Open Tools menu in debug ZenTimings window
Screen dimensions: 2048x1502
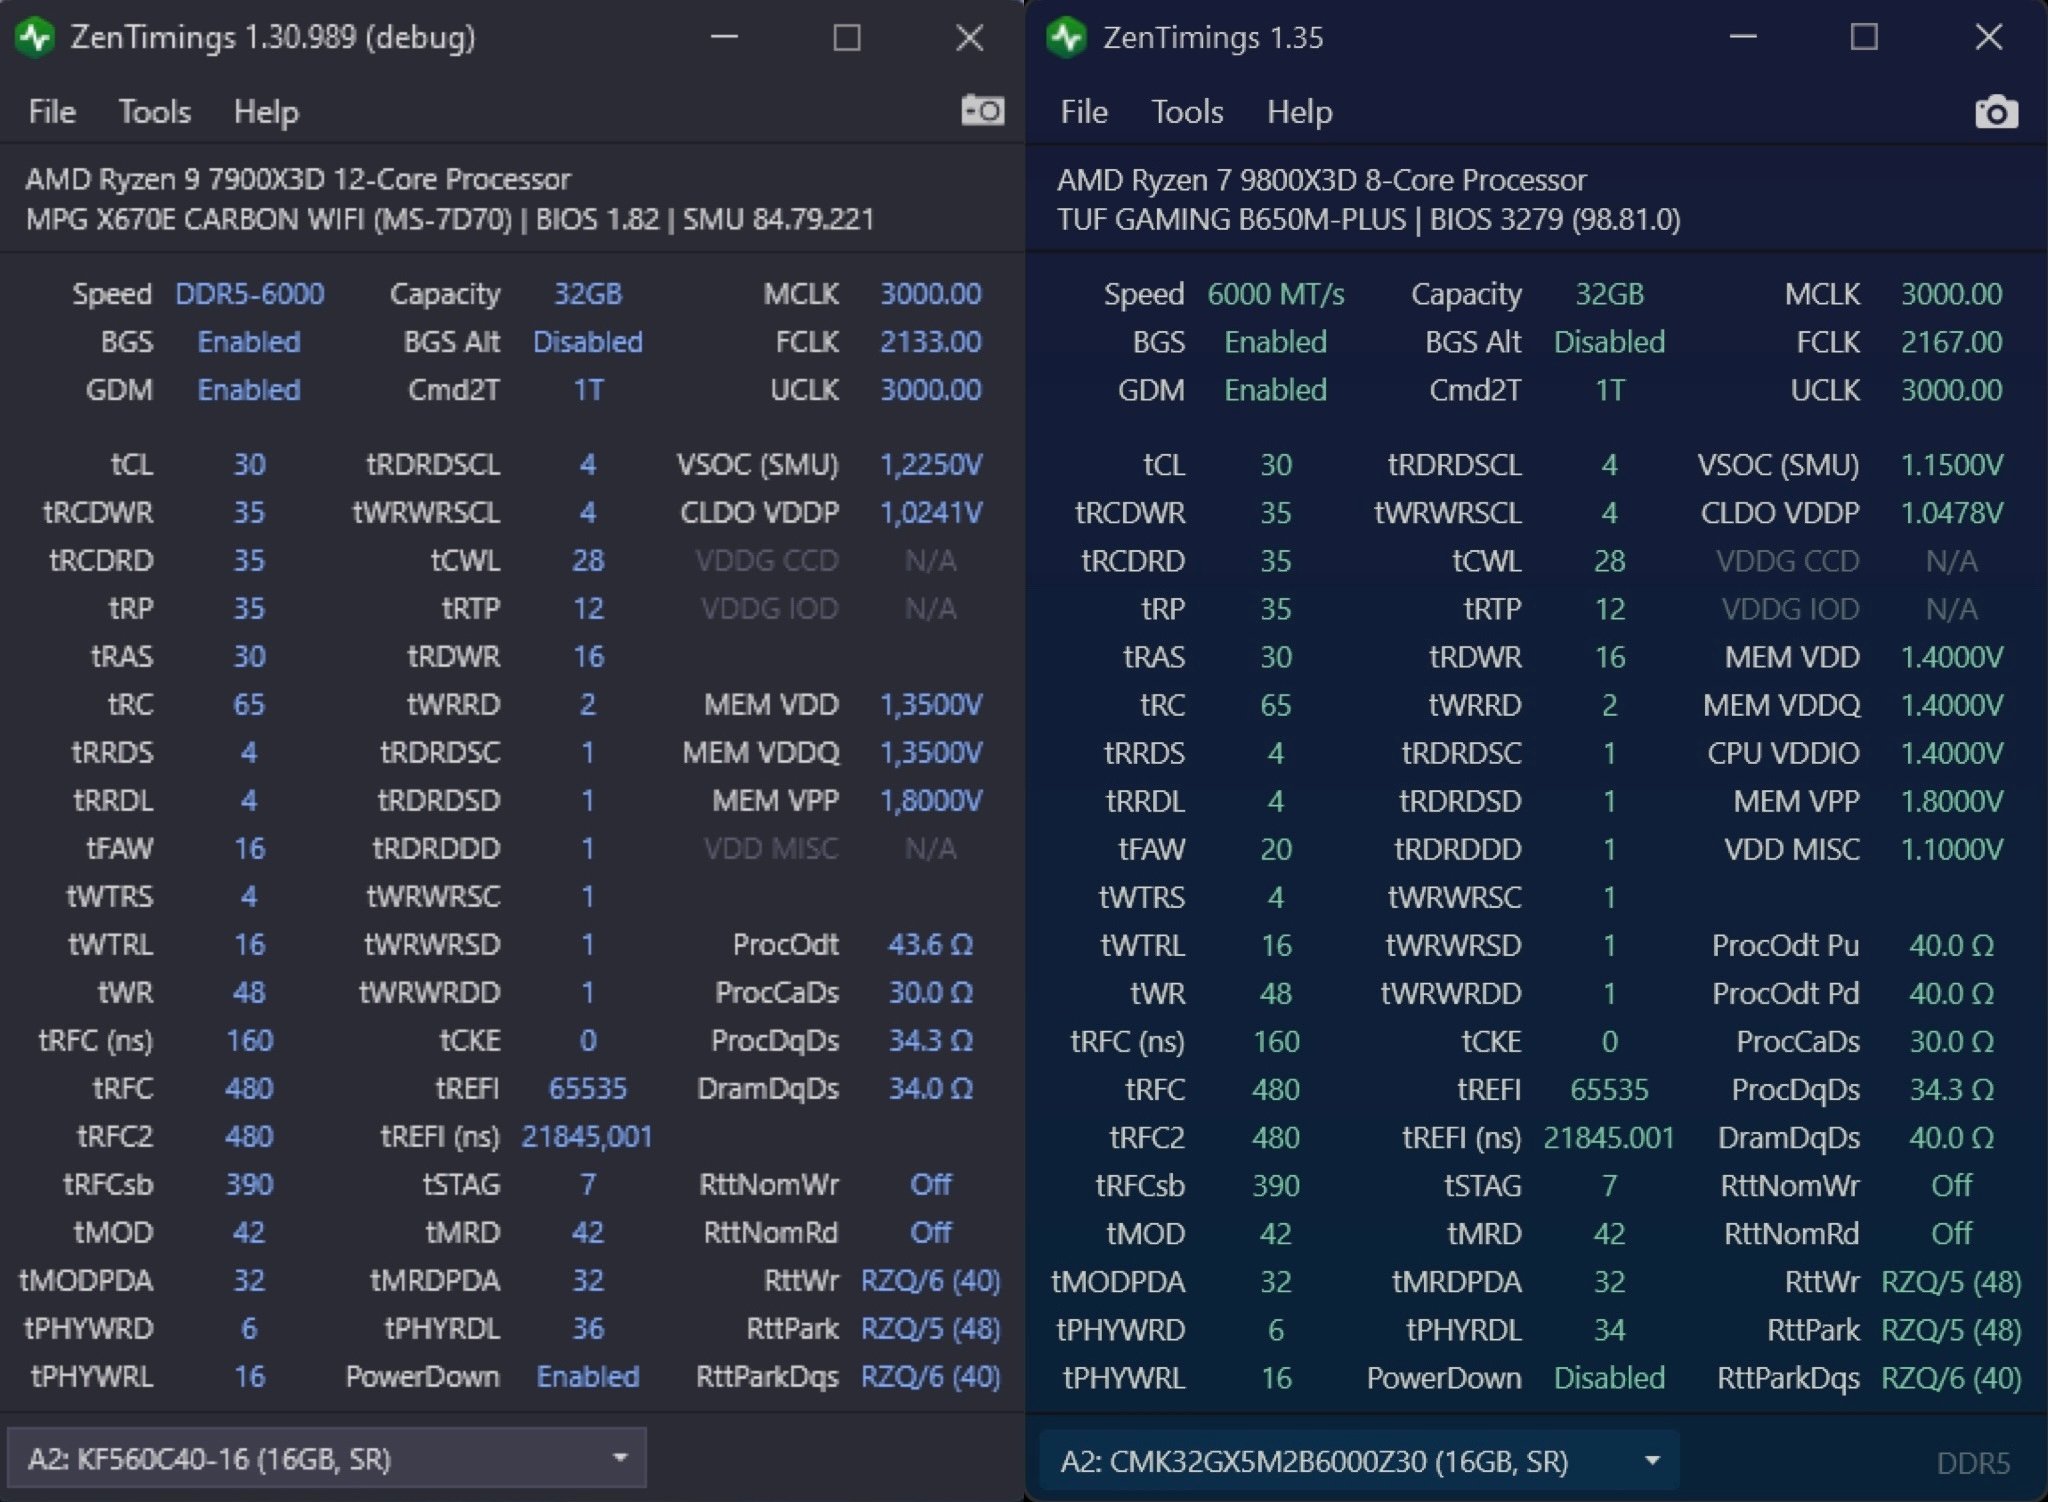(x=154, y=112)
